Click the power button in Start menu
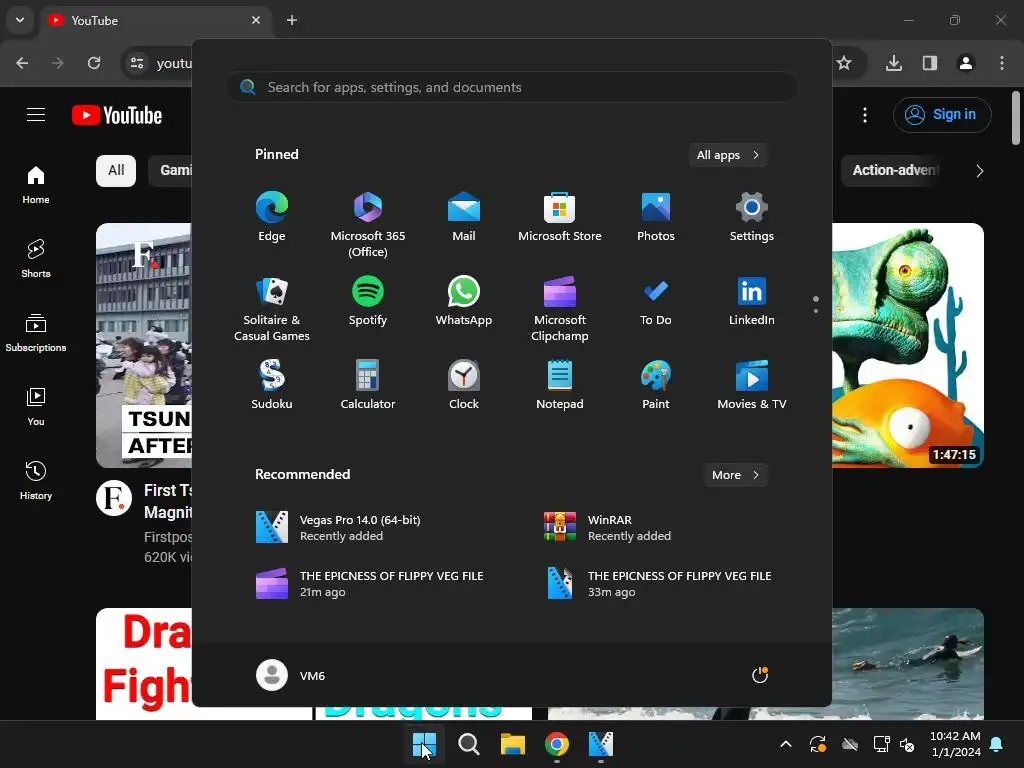This screenshot has width=1024, height=768. (x=760, y=675)
